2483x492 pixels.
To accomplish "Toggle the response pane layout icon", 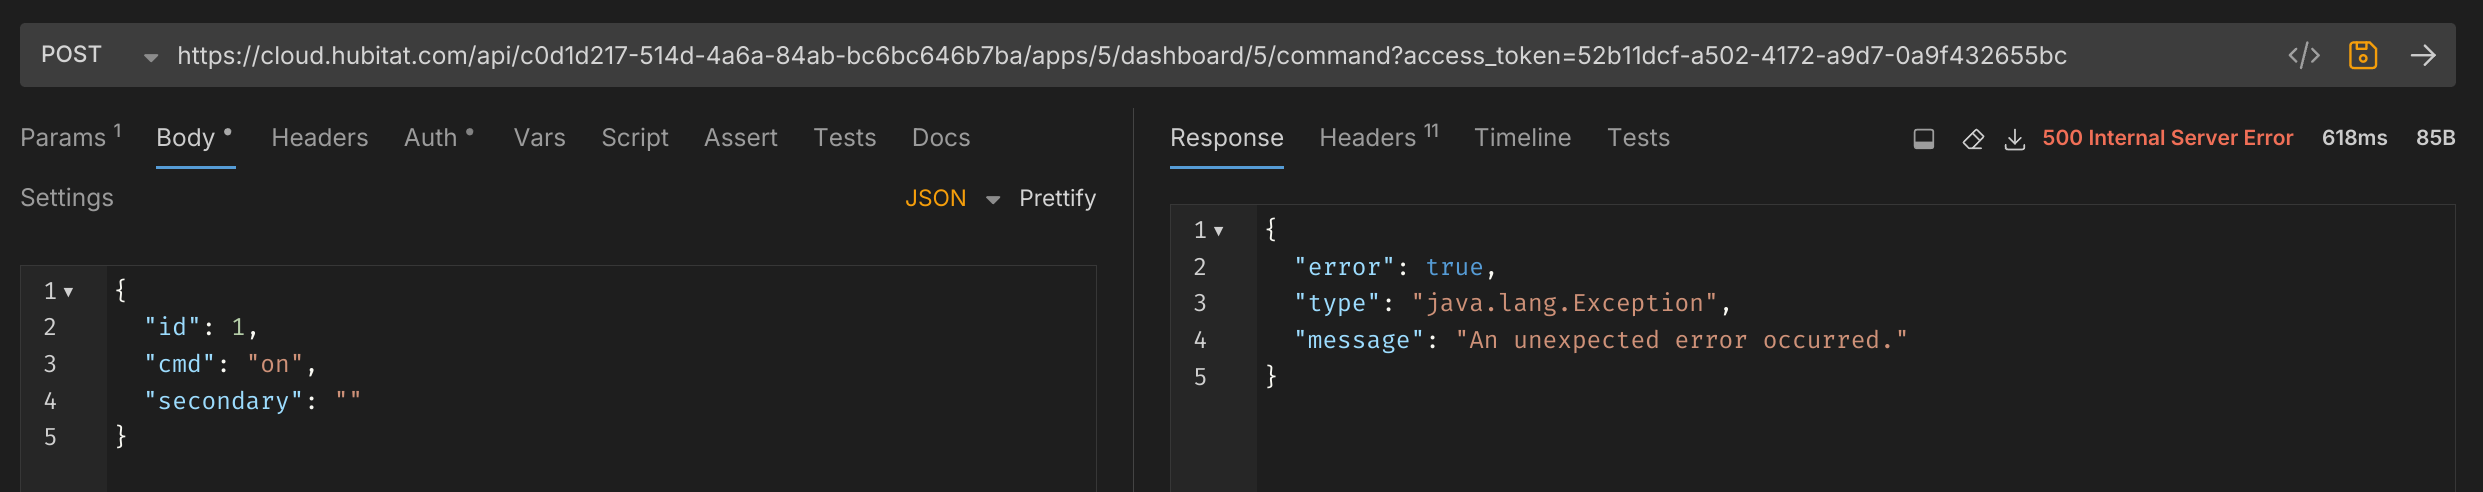I will pyautogui.click(x=1923, y=139).
